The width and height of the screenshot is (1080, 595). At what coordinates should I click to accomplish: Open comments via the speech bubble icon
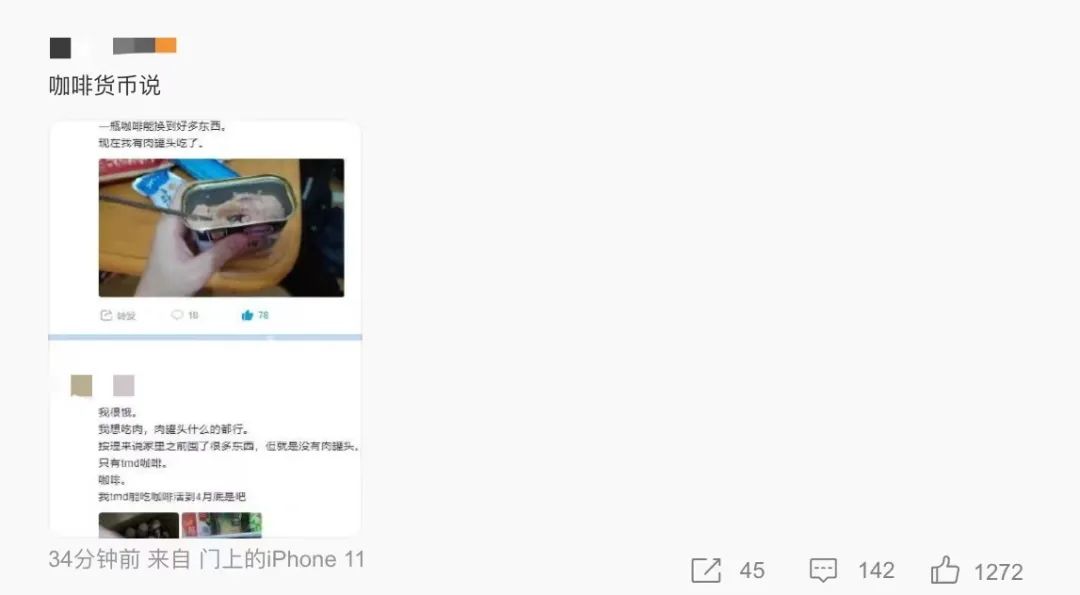tap(823, 570)
